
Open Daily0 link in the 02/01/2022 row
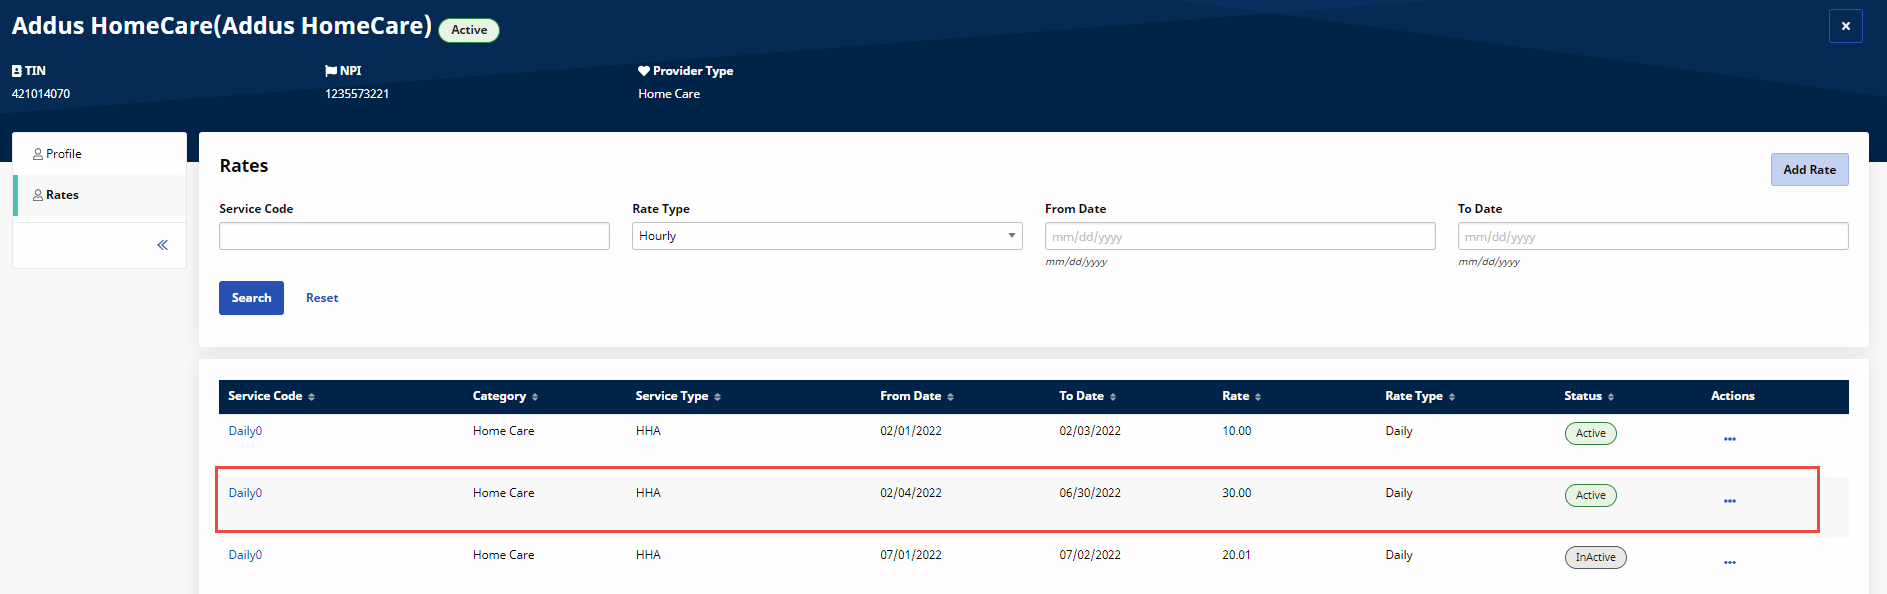[x=245, y=431]
